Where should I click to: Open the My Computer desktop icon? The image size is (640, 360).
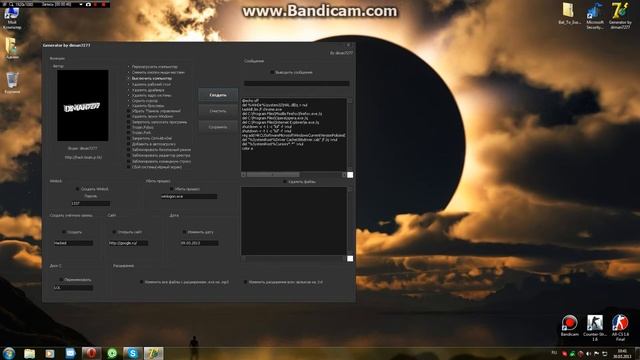click(x=11, y=18)
